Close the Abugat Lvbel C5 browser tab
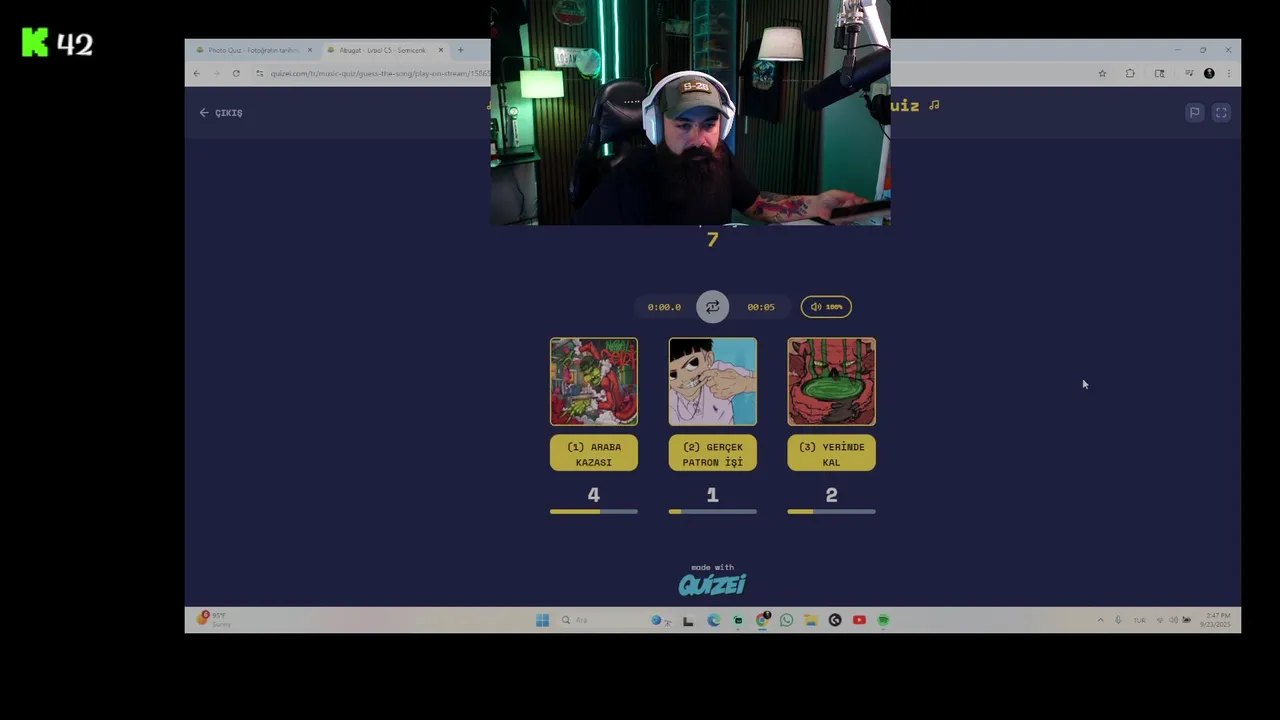Image resolution: width=1280 pixels, height=720 pixels. (x=440, y=50)
